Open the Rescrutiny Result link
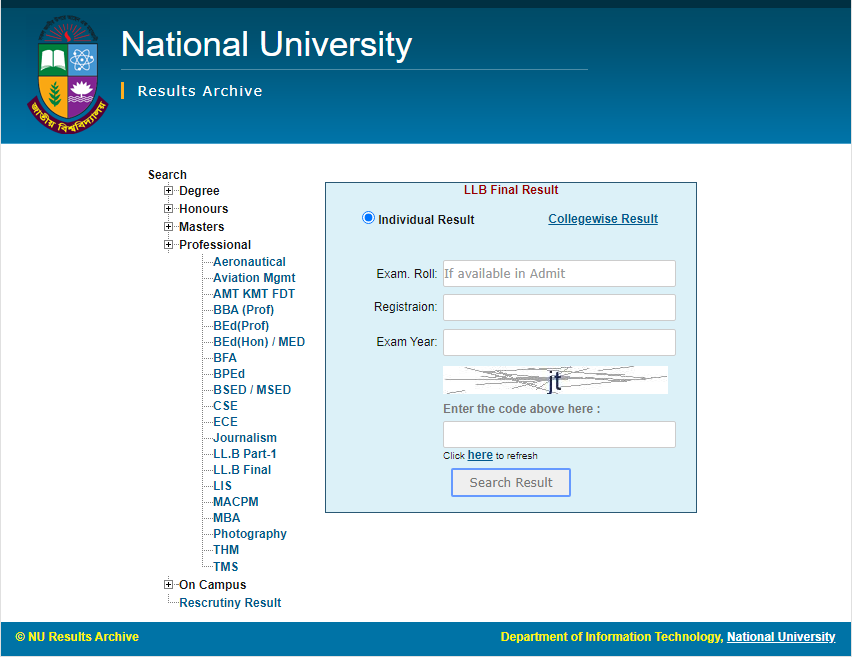This screenshot has width=852, height=657. click(x=230, y=603)
